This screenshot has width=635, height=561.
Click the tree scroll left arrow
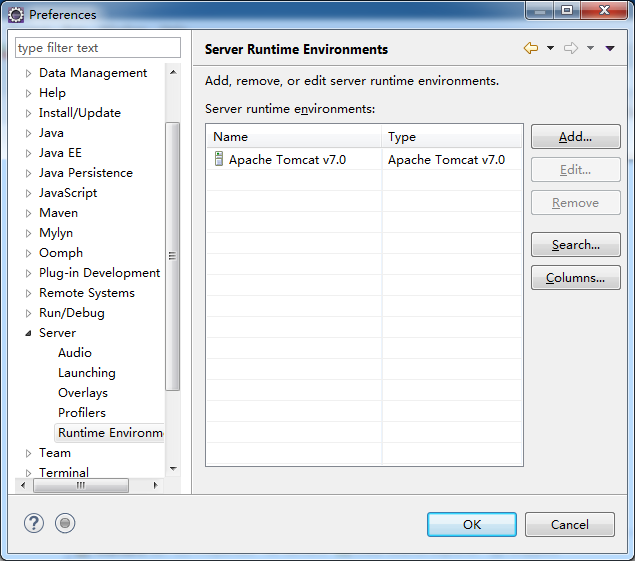pyautogui.click(x=23, y=485)
